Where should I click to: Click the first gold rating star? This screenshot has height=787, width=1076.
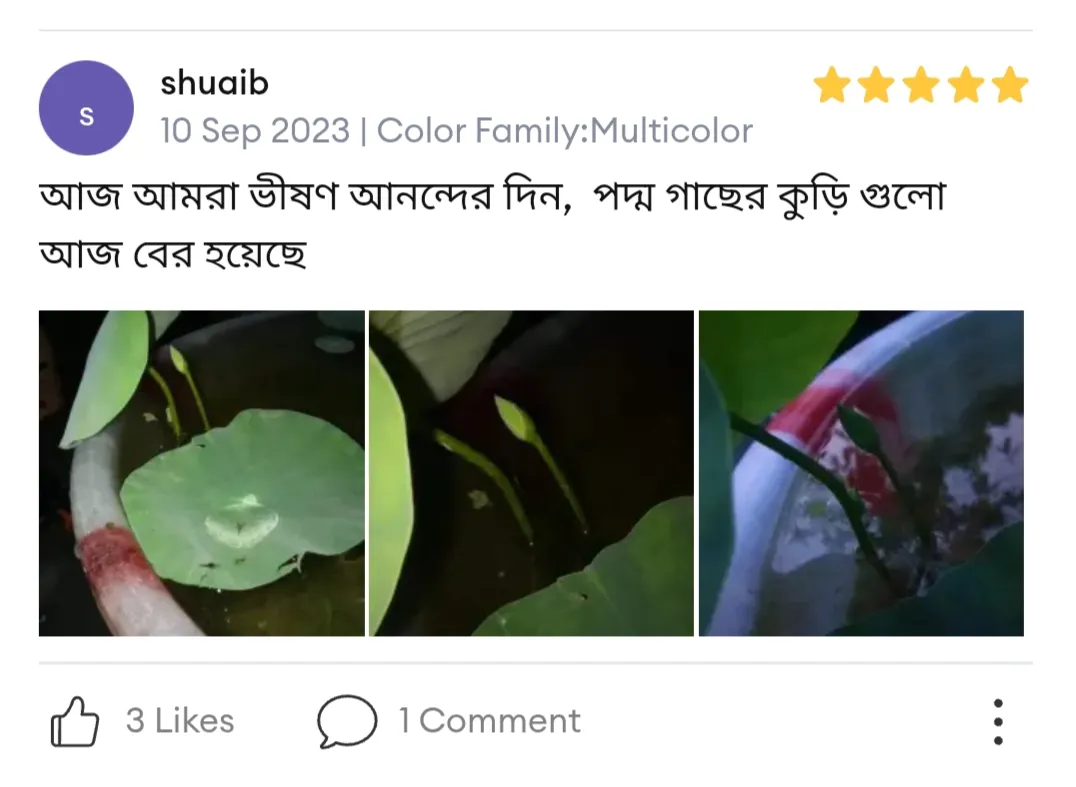(832, 85)
